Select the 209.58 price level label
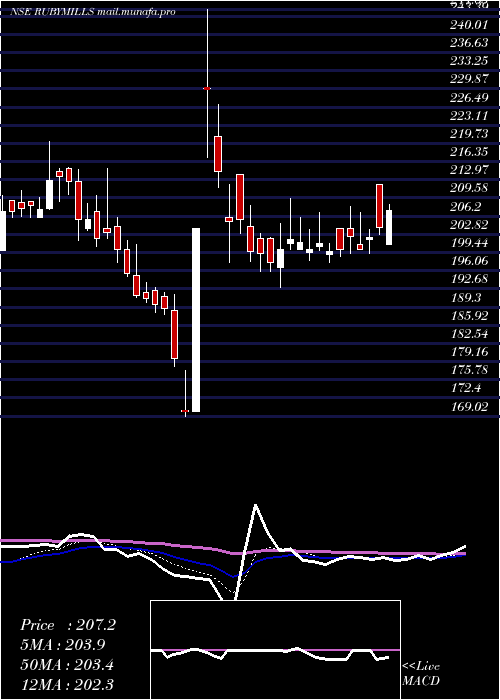500x700 pixels. click(x=469, y=188)
